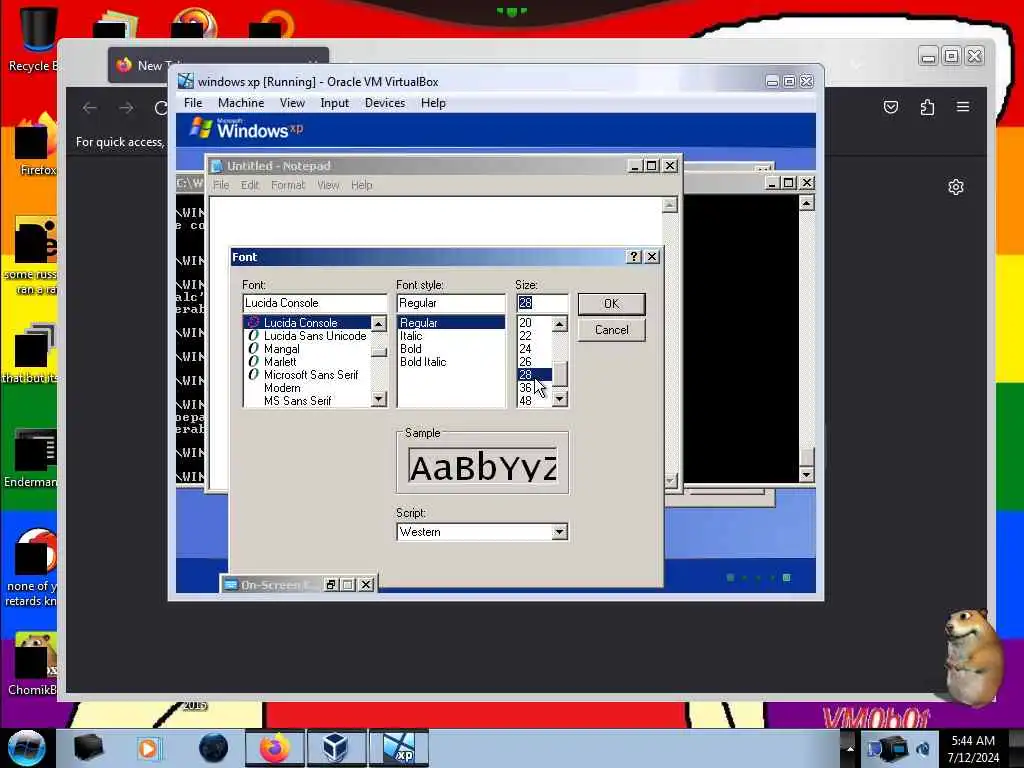This screenshot has width=1024, height=768.
Task: Open Notepad Edit menu
Action: [x=250, y=185]
